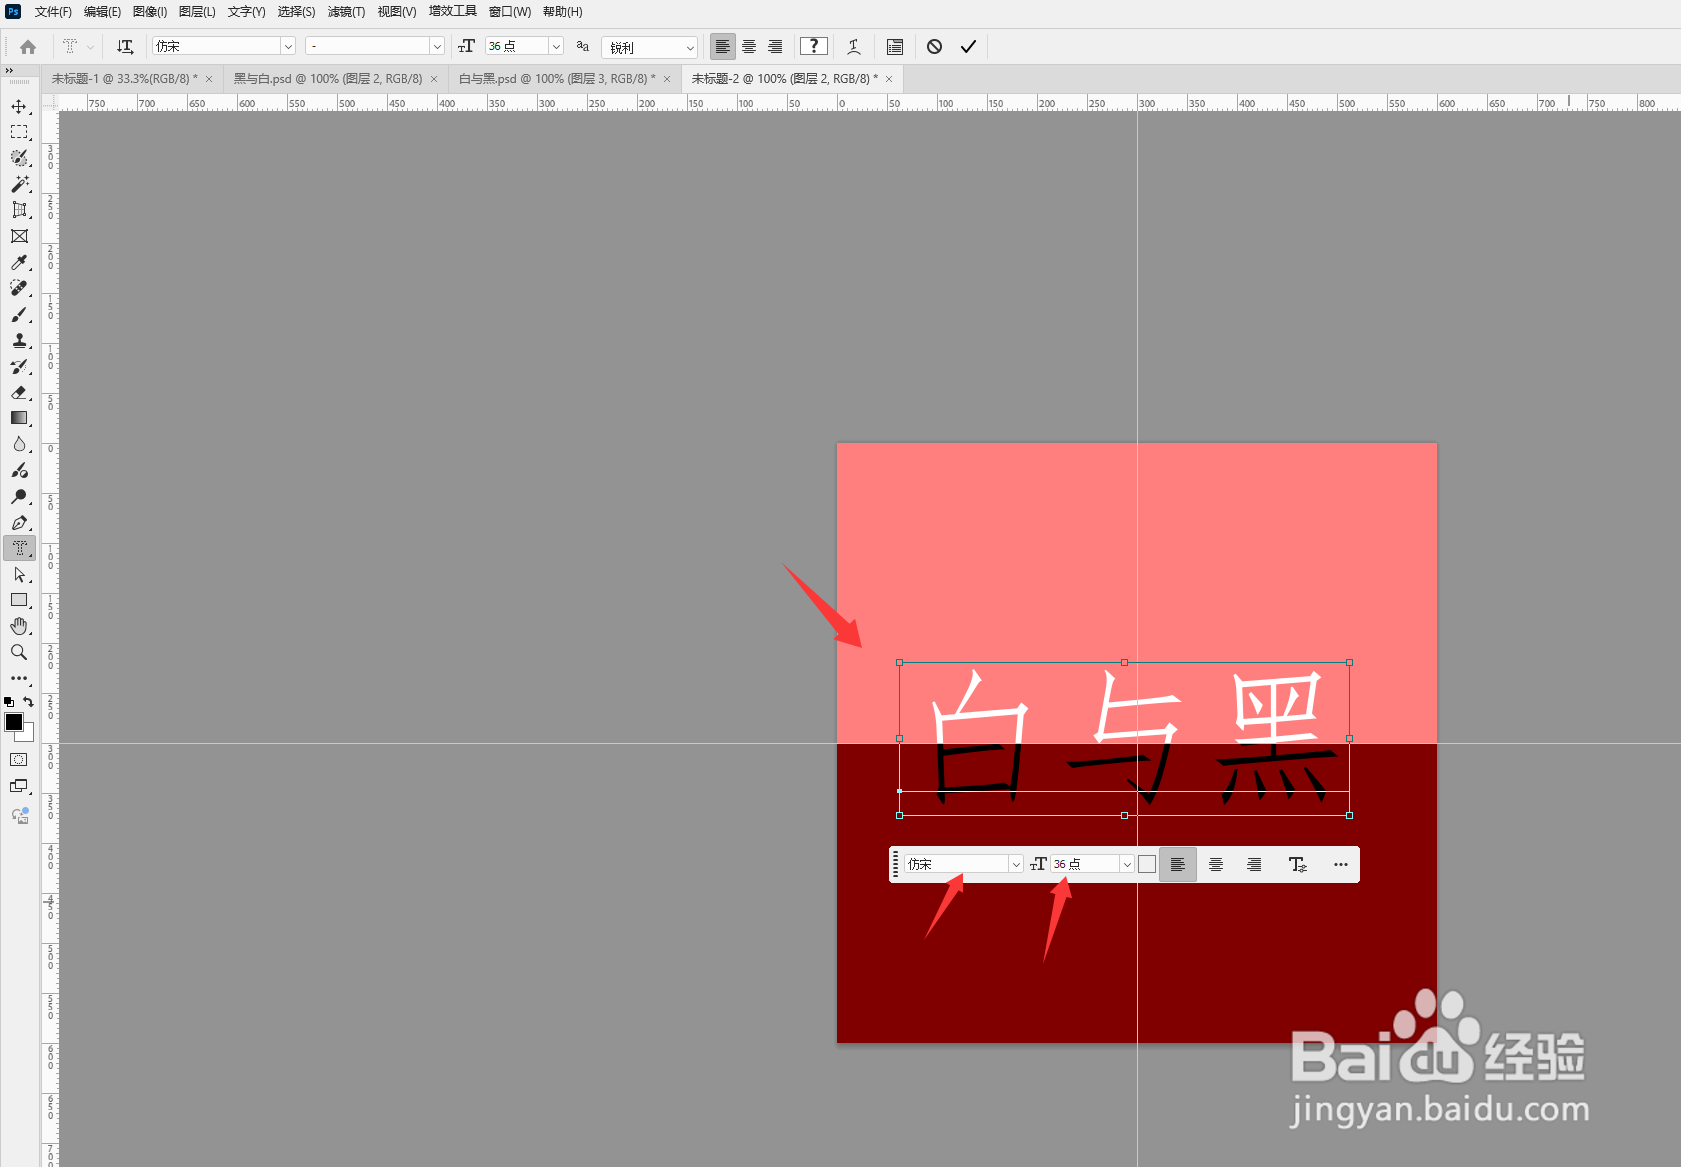Toggle Quick Mask mode
Viewport: 1681px width, 1167px height.
19,760
